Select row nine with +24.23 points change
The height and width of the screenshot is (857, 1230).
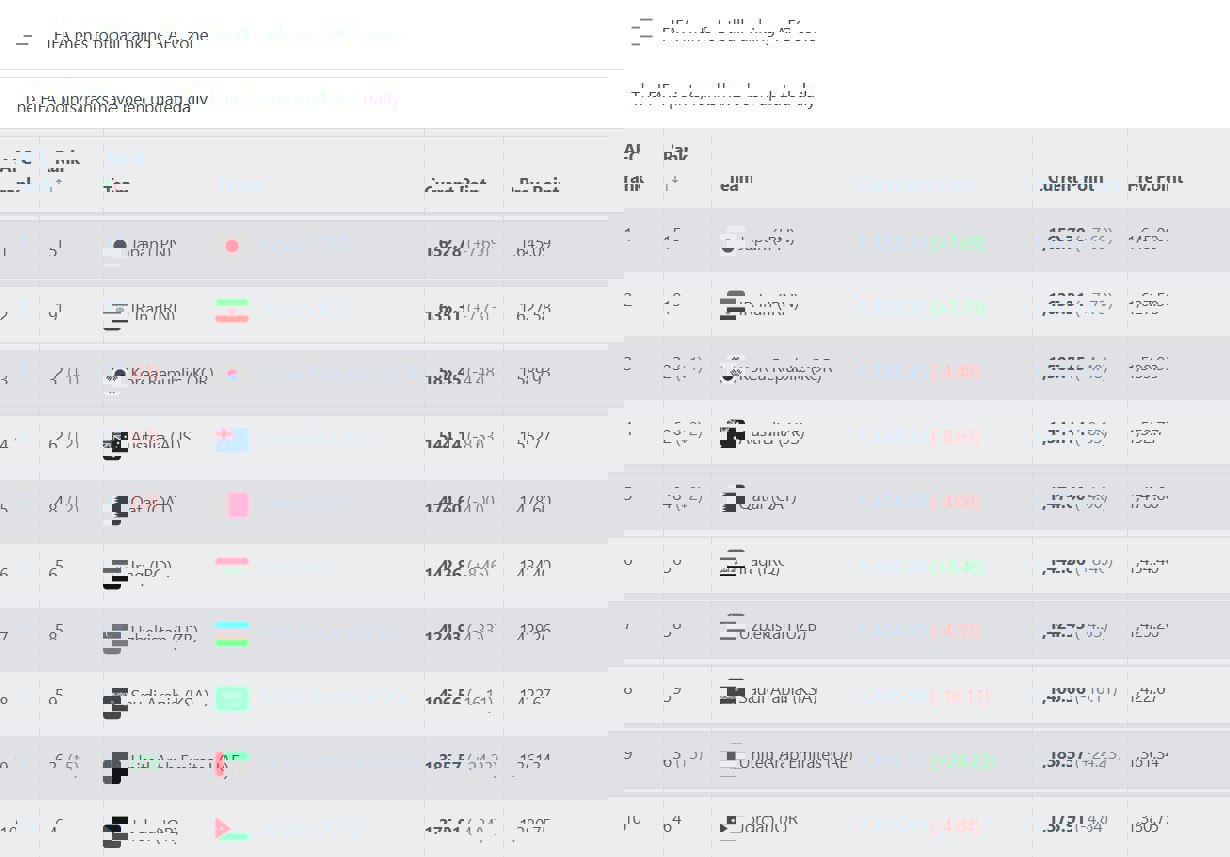(926, 761)
